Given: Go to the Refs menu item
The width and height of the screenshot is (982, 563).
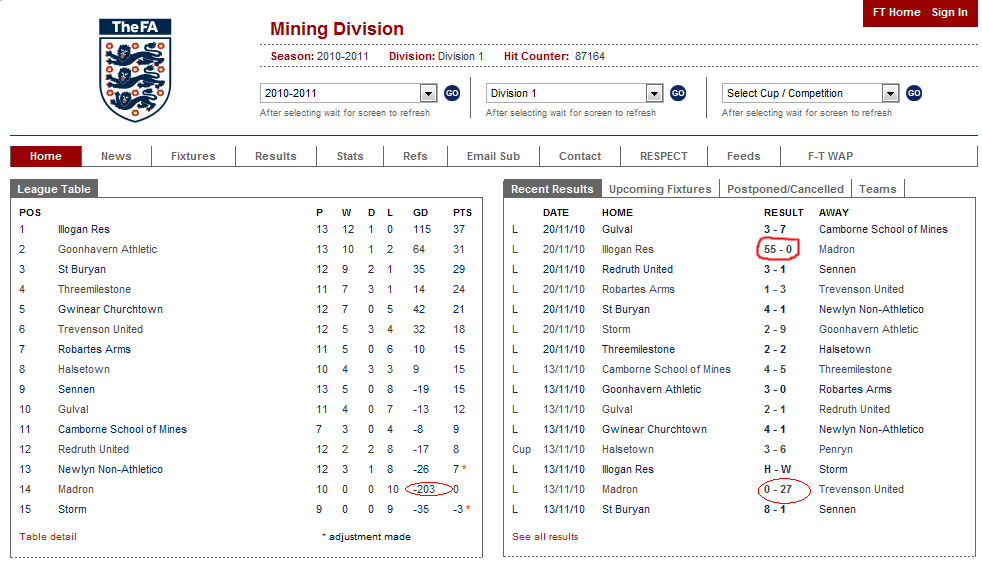Looking at the screenshot, I should pos(415,156).
